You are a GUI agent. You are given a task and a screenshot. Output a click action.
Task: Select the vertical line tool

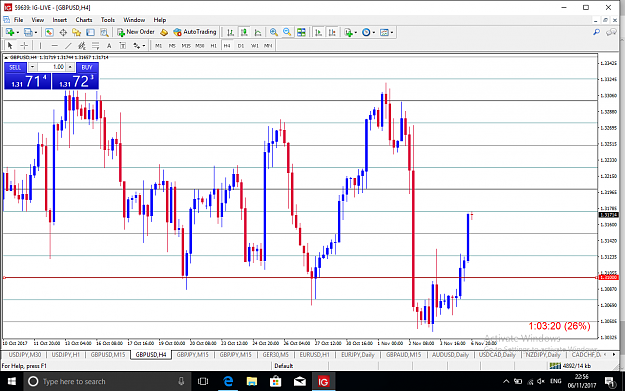coord(40,45)
